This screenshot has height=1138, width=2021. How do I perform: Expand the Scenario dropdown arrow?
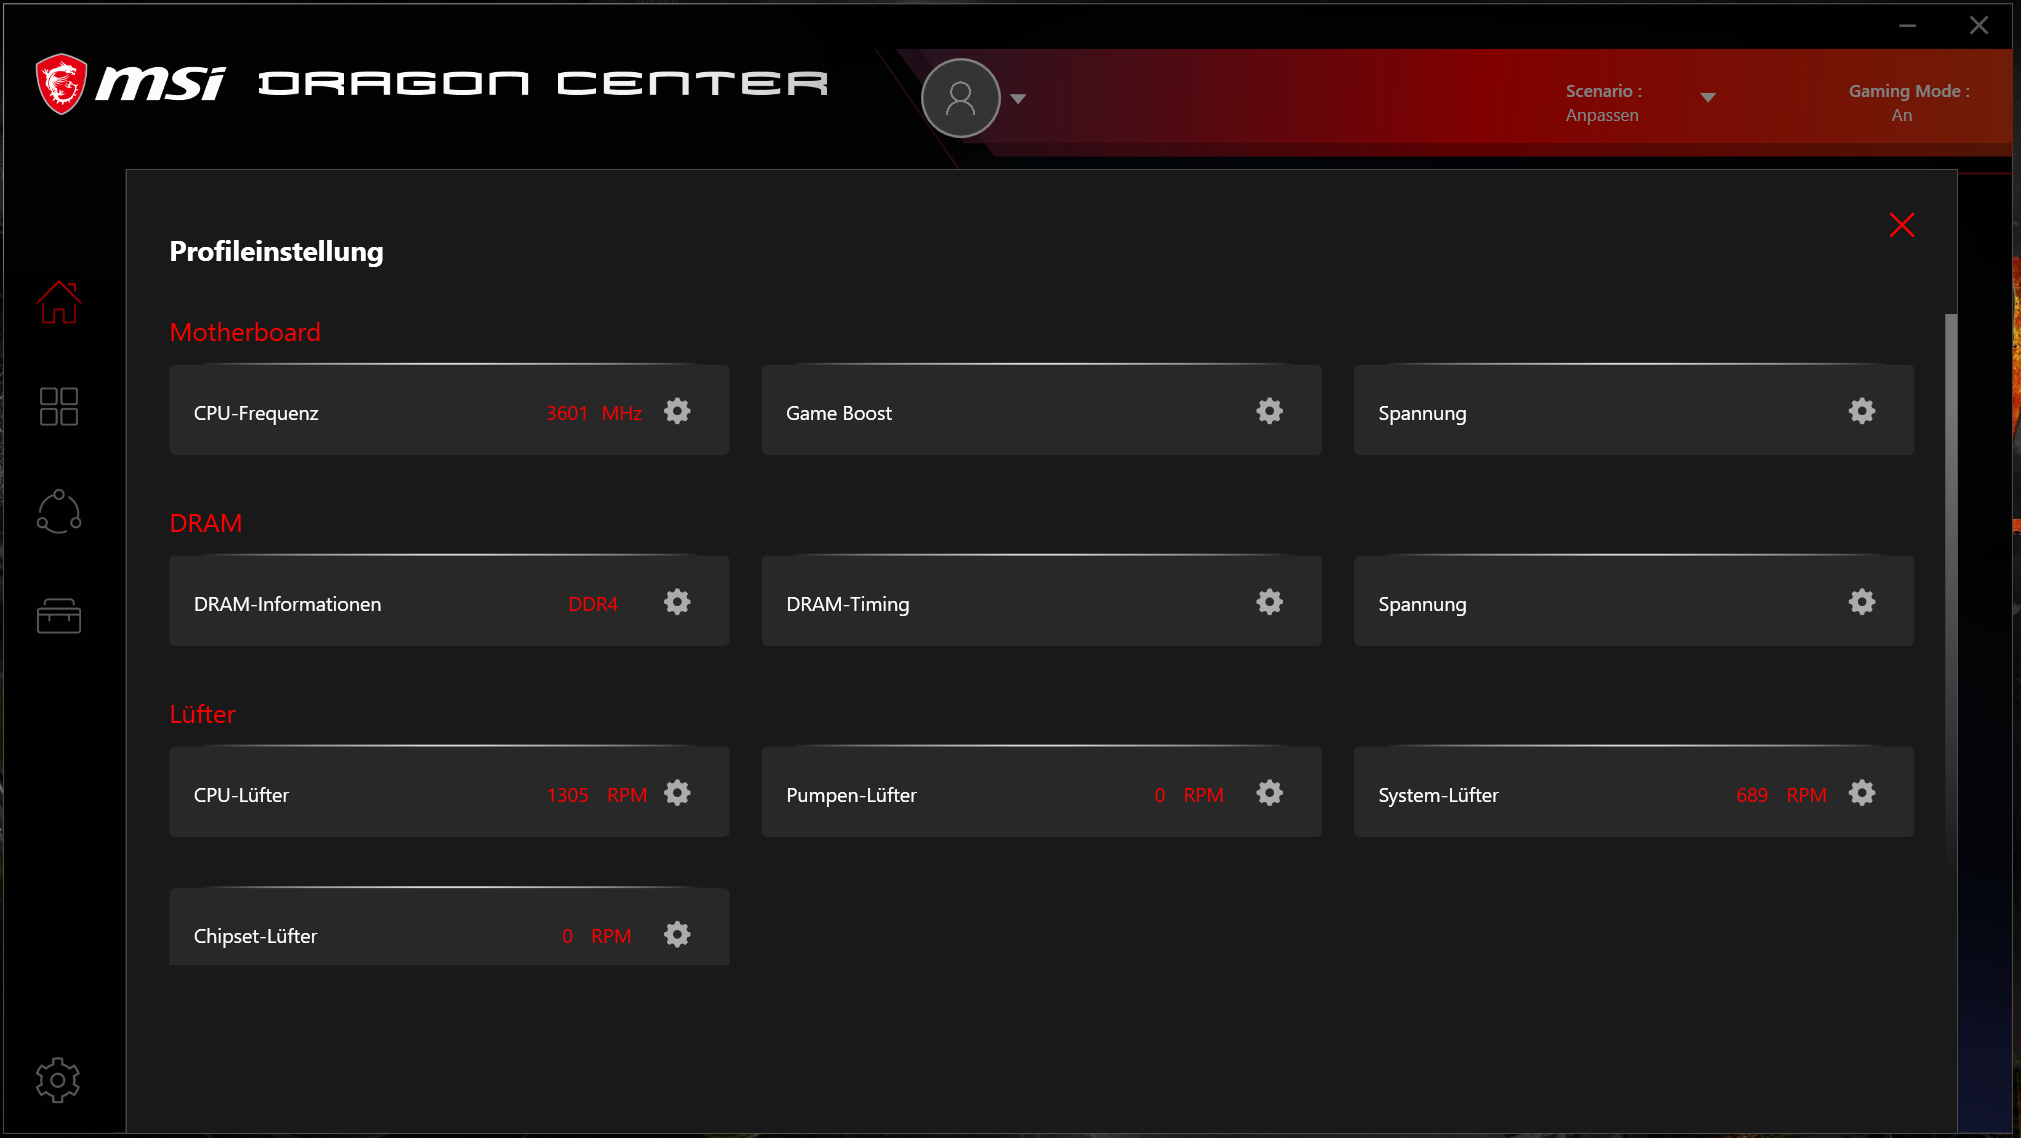coord(1708,98)
